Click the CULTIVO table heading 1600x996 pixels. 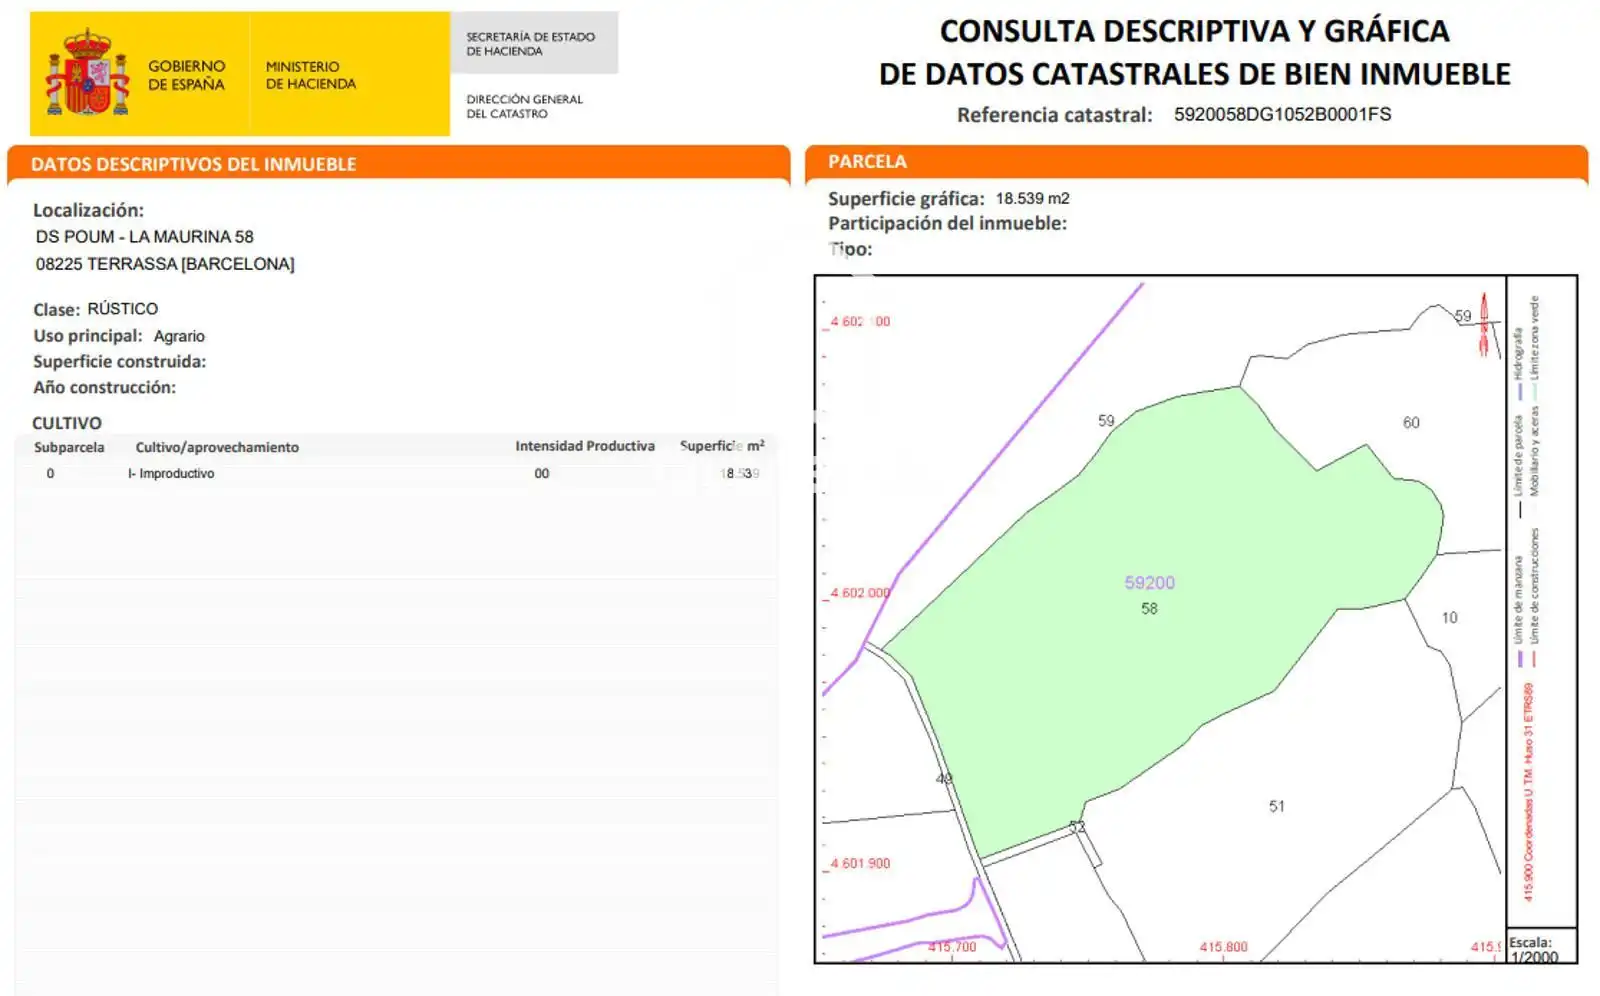coord(67,423)
